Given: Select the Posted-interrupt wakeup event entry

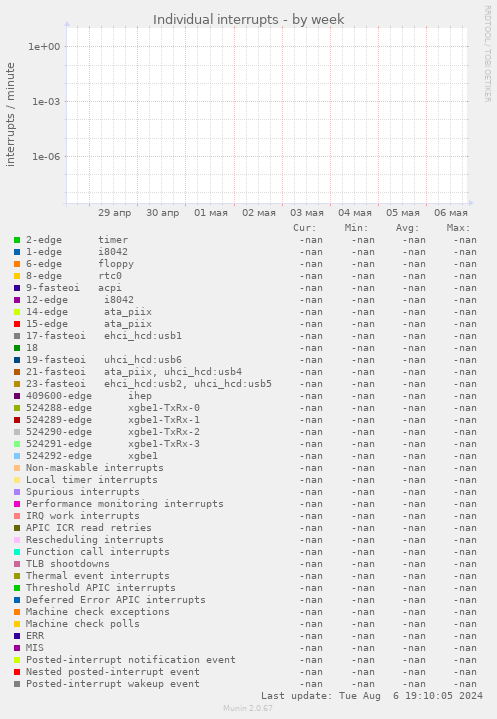Looking at the screenshot, I should (x=113, y=684).
